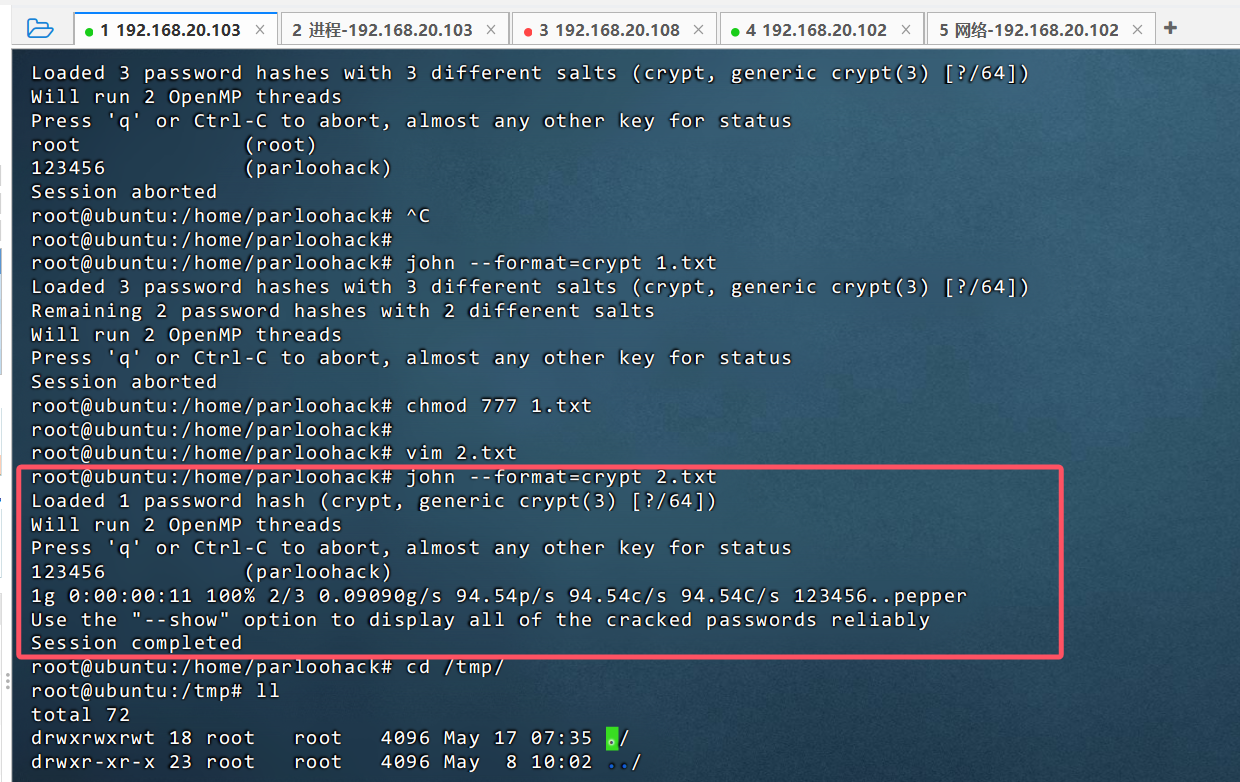Close the 5 网络-192.168.20.102 tab
1240x782 pixels.
[x=1139, y=30]
